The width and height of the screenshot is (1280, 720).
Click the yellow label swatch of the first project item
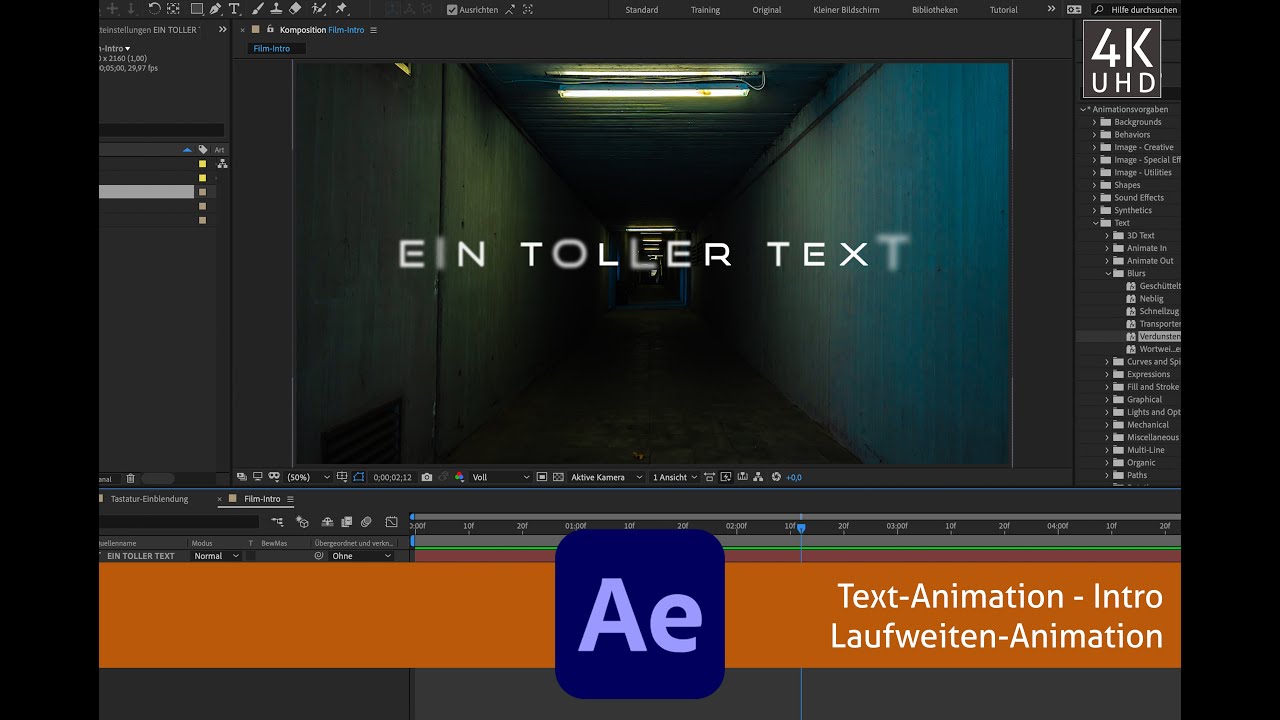[x=202, y=164]
